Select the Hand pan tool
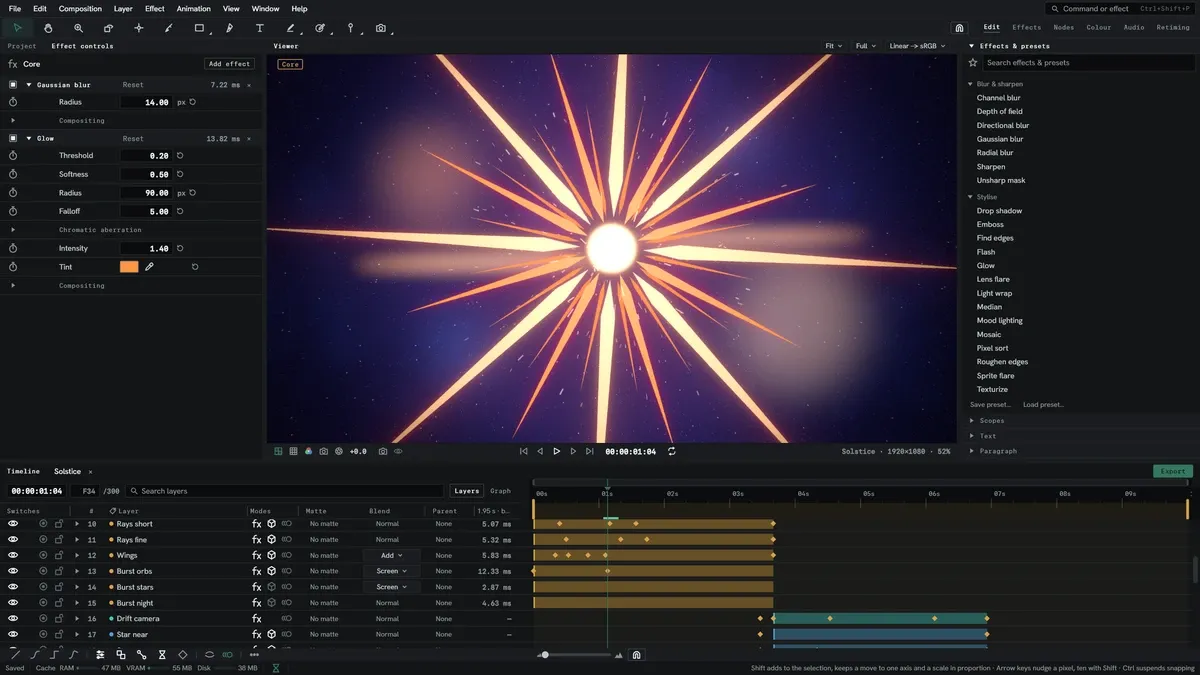Viewport: 1200px width, 675px height. [48, 28]
